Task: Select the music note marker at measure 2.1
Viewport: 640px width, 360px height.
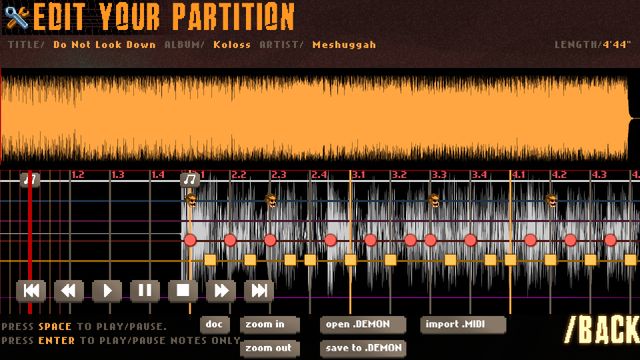Action: (190, 180)
